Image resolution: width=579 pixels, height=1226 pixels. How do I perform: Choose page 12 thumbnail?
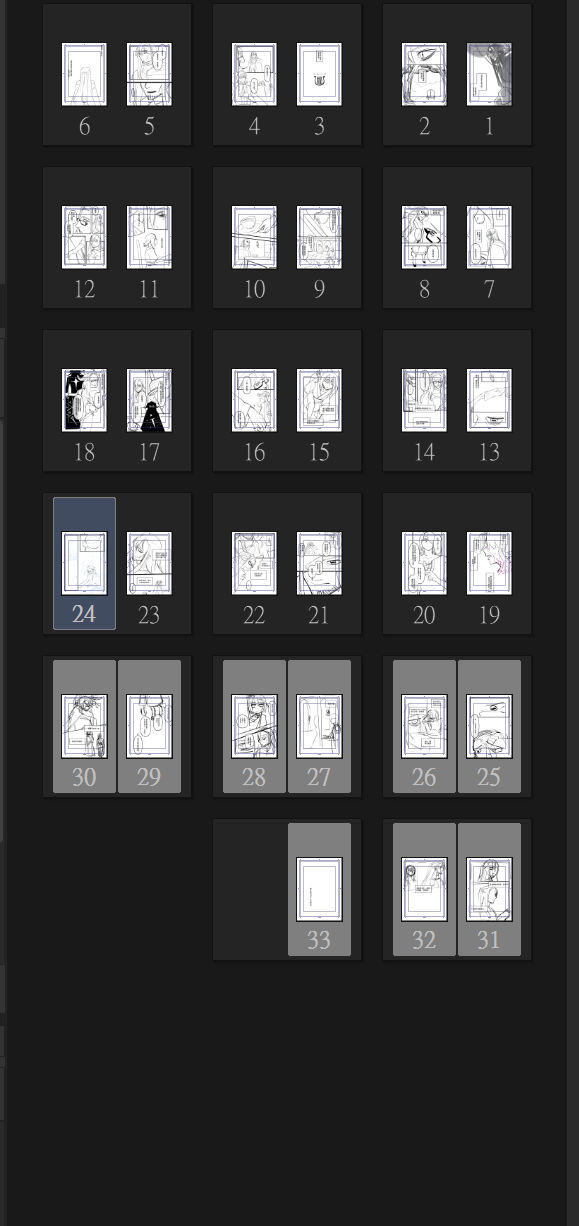84,237
